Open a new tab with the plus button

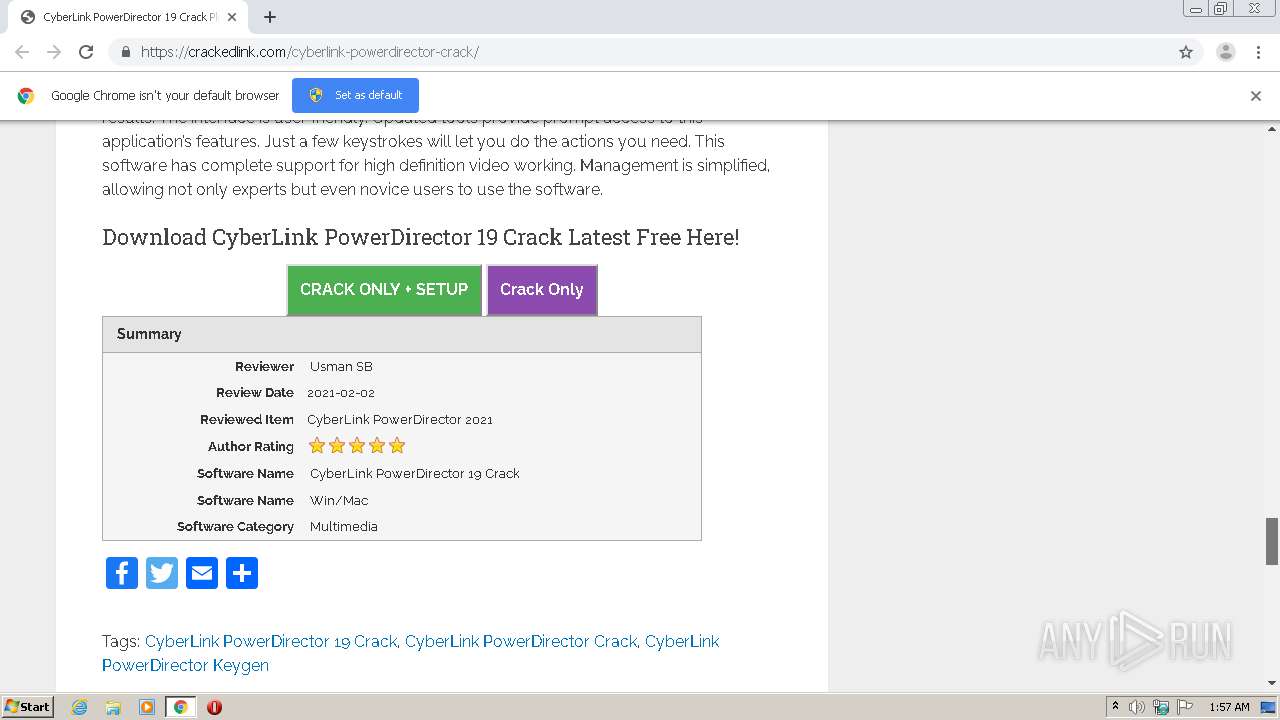click(x=270, y=17)
